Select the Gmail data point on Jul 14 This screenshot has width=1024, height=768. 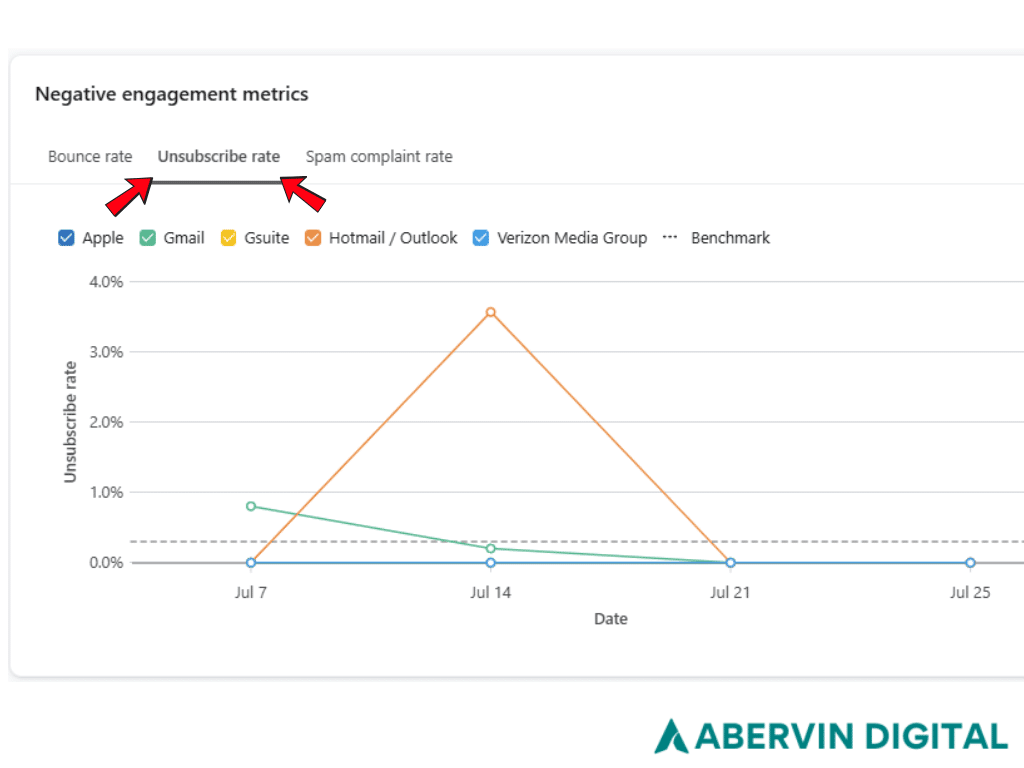490,549
